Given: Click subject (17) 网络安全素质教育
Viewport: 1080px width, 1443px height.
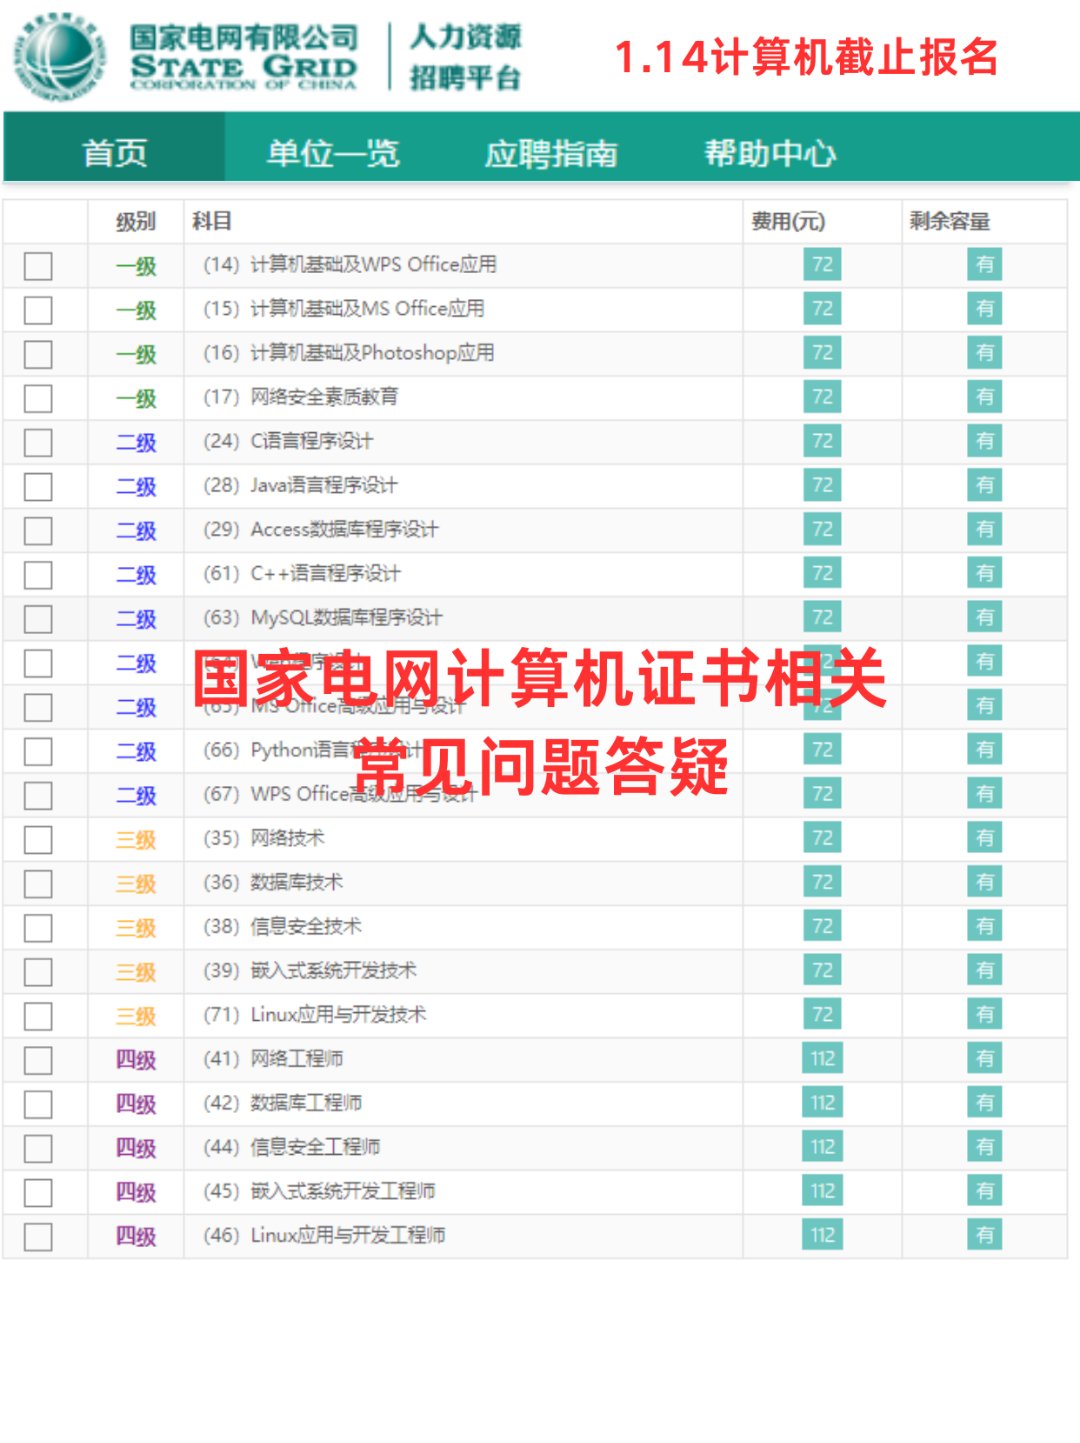Looking at the screenshot, I should click(x=301, y=397).
